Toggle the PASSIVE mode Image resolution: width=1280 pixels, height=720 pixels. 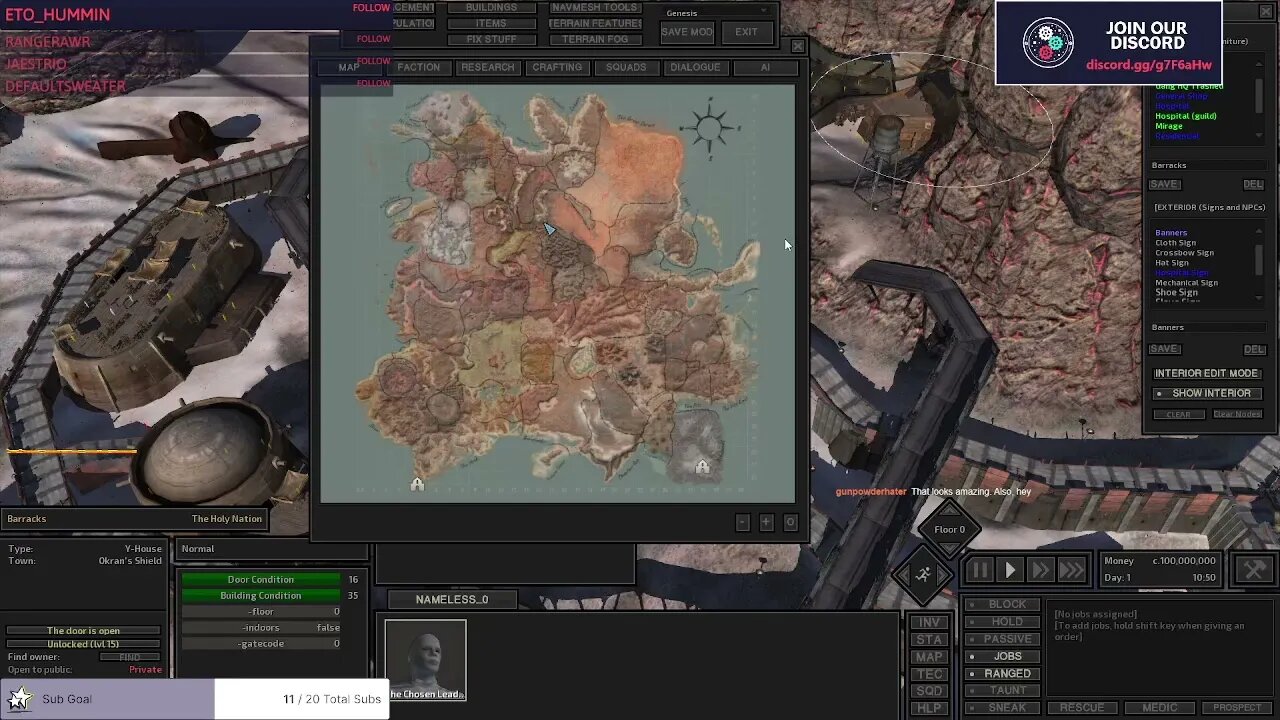click(1000, 639)
